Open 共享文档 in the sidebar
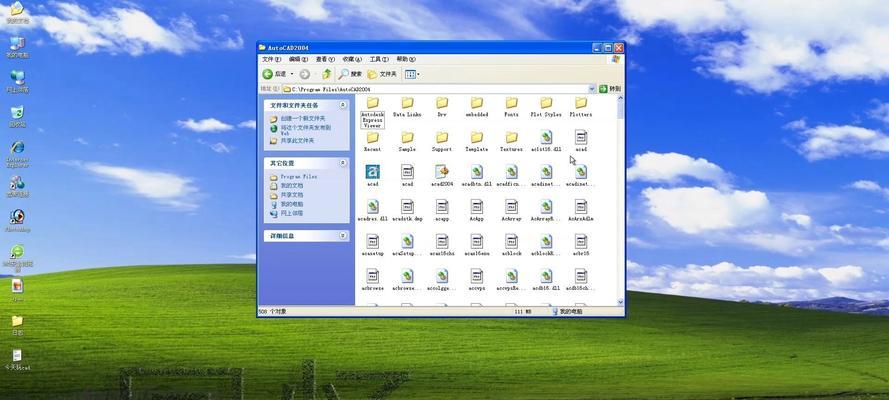The image size is (889, 400). (x=291, y=195)
